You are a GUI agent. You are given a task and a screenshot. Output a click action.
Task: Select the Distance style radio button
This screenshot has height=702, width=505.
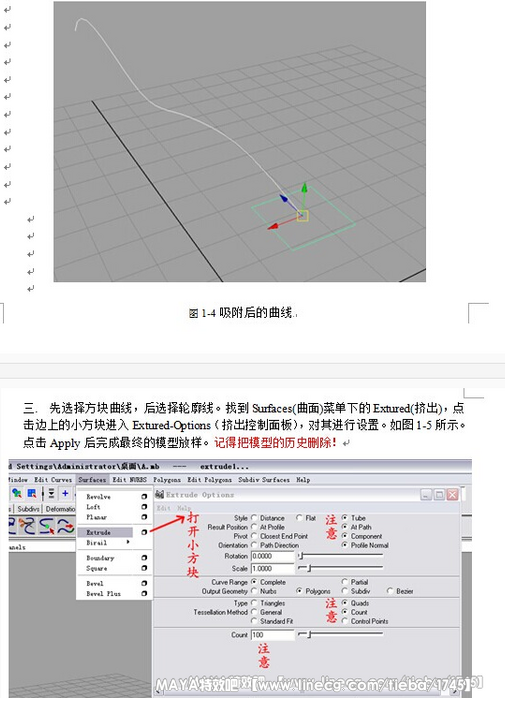[254, 518]
